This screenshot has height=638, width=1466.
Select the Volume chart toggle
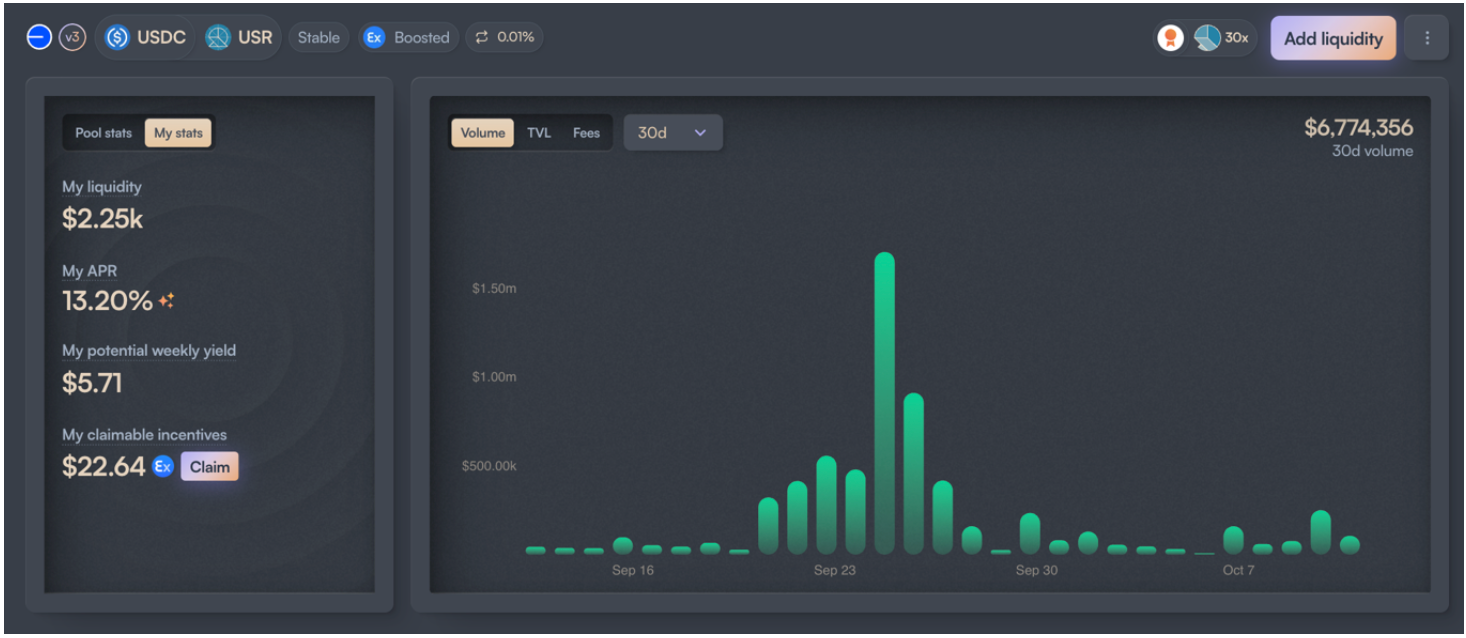[482, 133]
